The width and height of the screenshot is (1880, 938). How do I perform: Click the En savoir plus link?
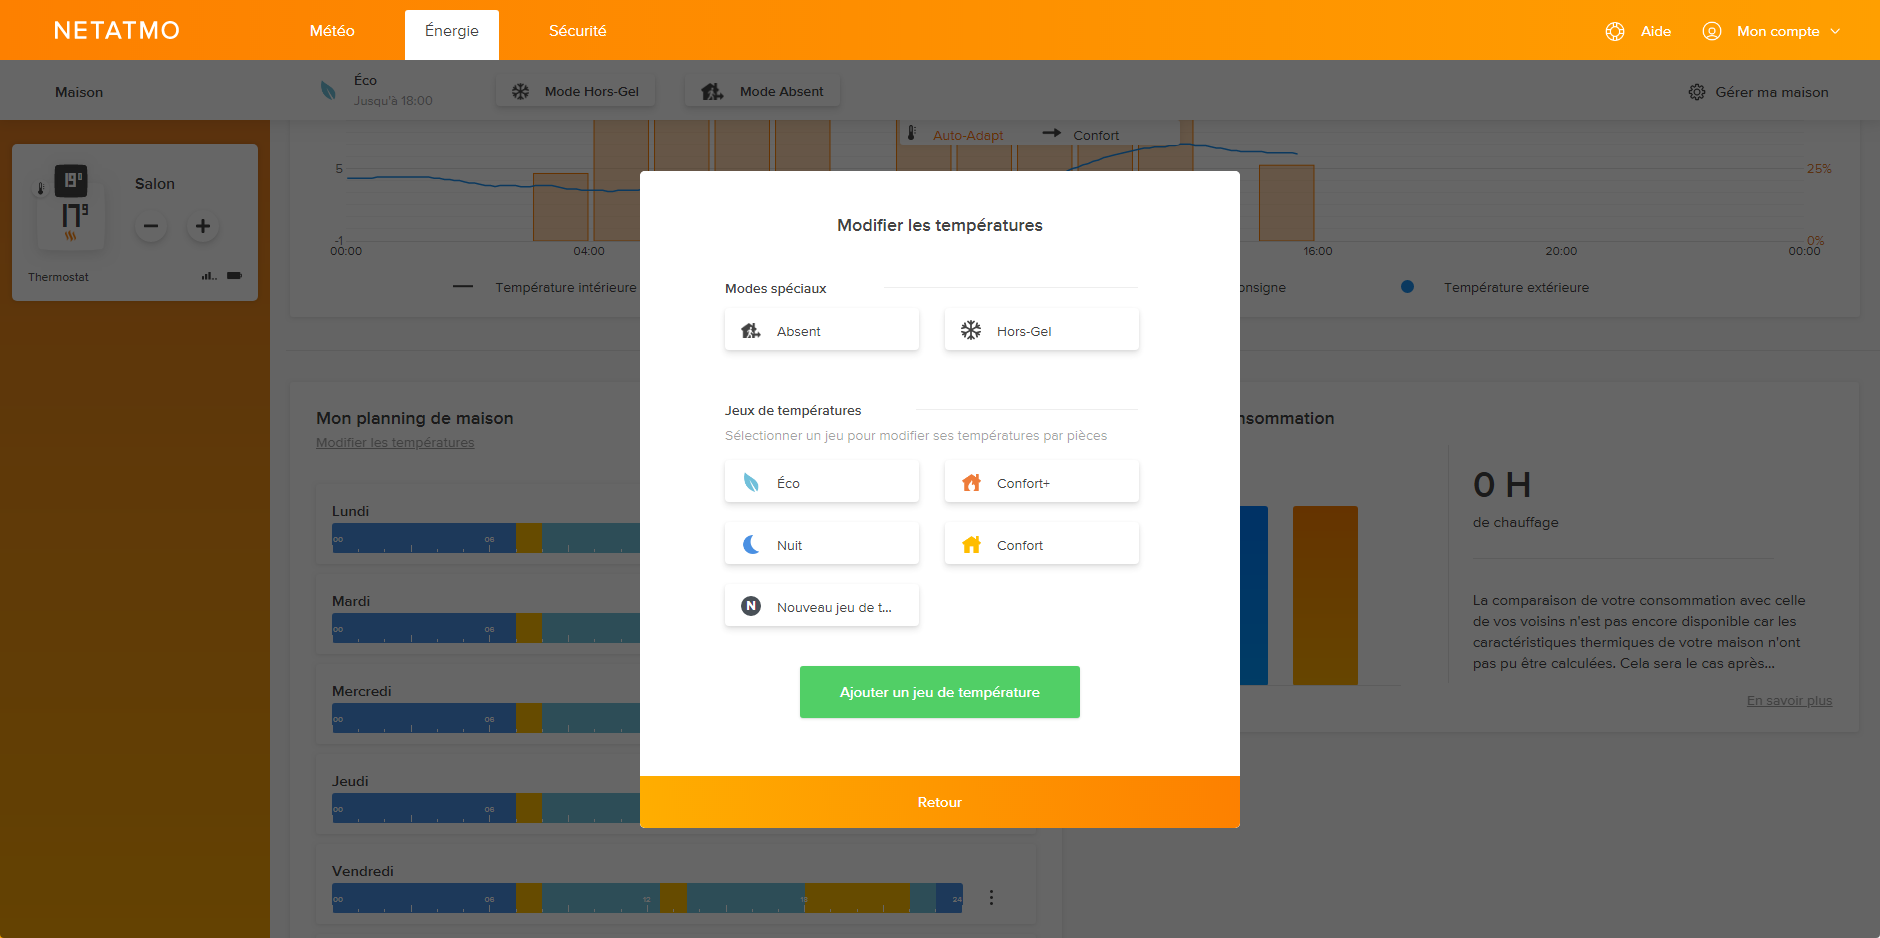coord(1789,701)
